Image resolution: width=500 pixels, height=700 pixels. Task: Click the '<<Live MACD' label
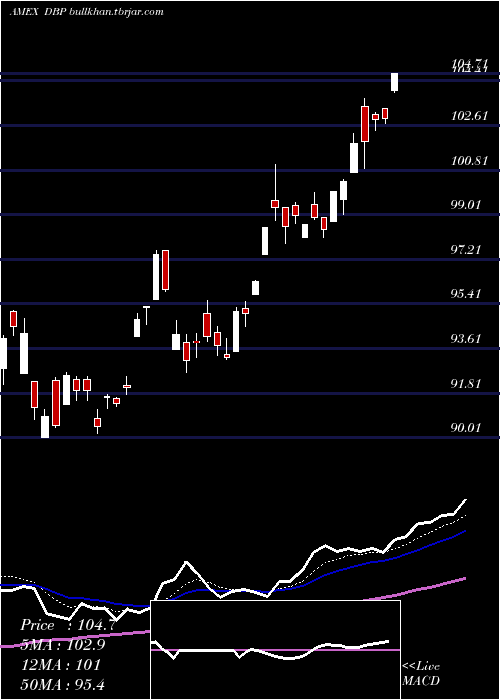pyautogui.click(x=421, y=673)
